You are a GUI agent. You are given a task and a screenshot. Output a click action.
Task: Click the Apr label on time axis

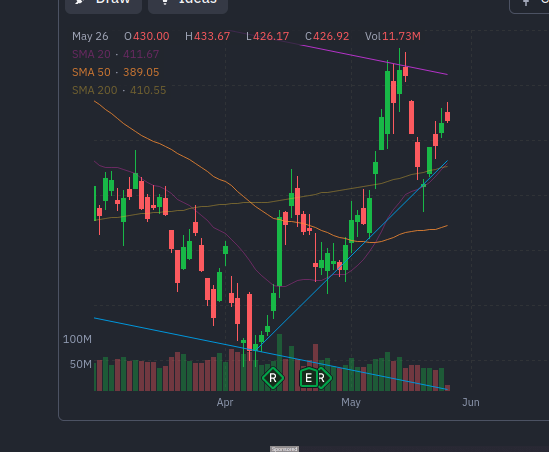click(225, 402)
